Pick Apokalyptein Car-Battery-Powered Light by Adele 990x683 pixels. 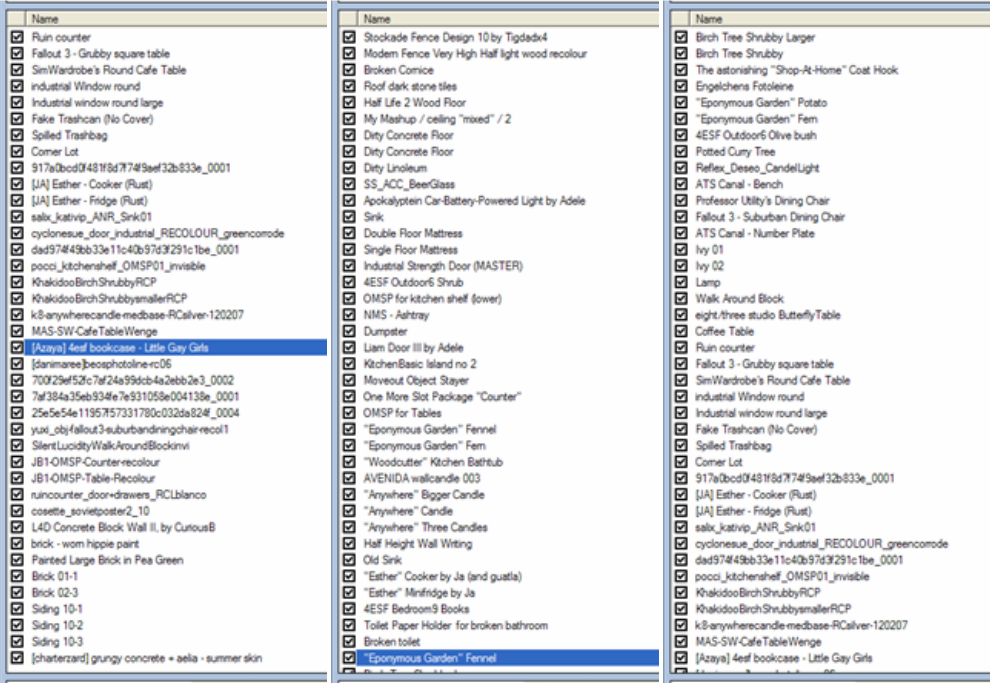pos(475,201)
